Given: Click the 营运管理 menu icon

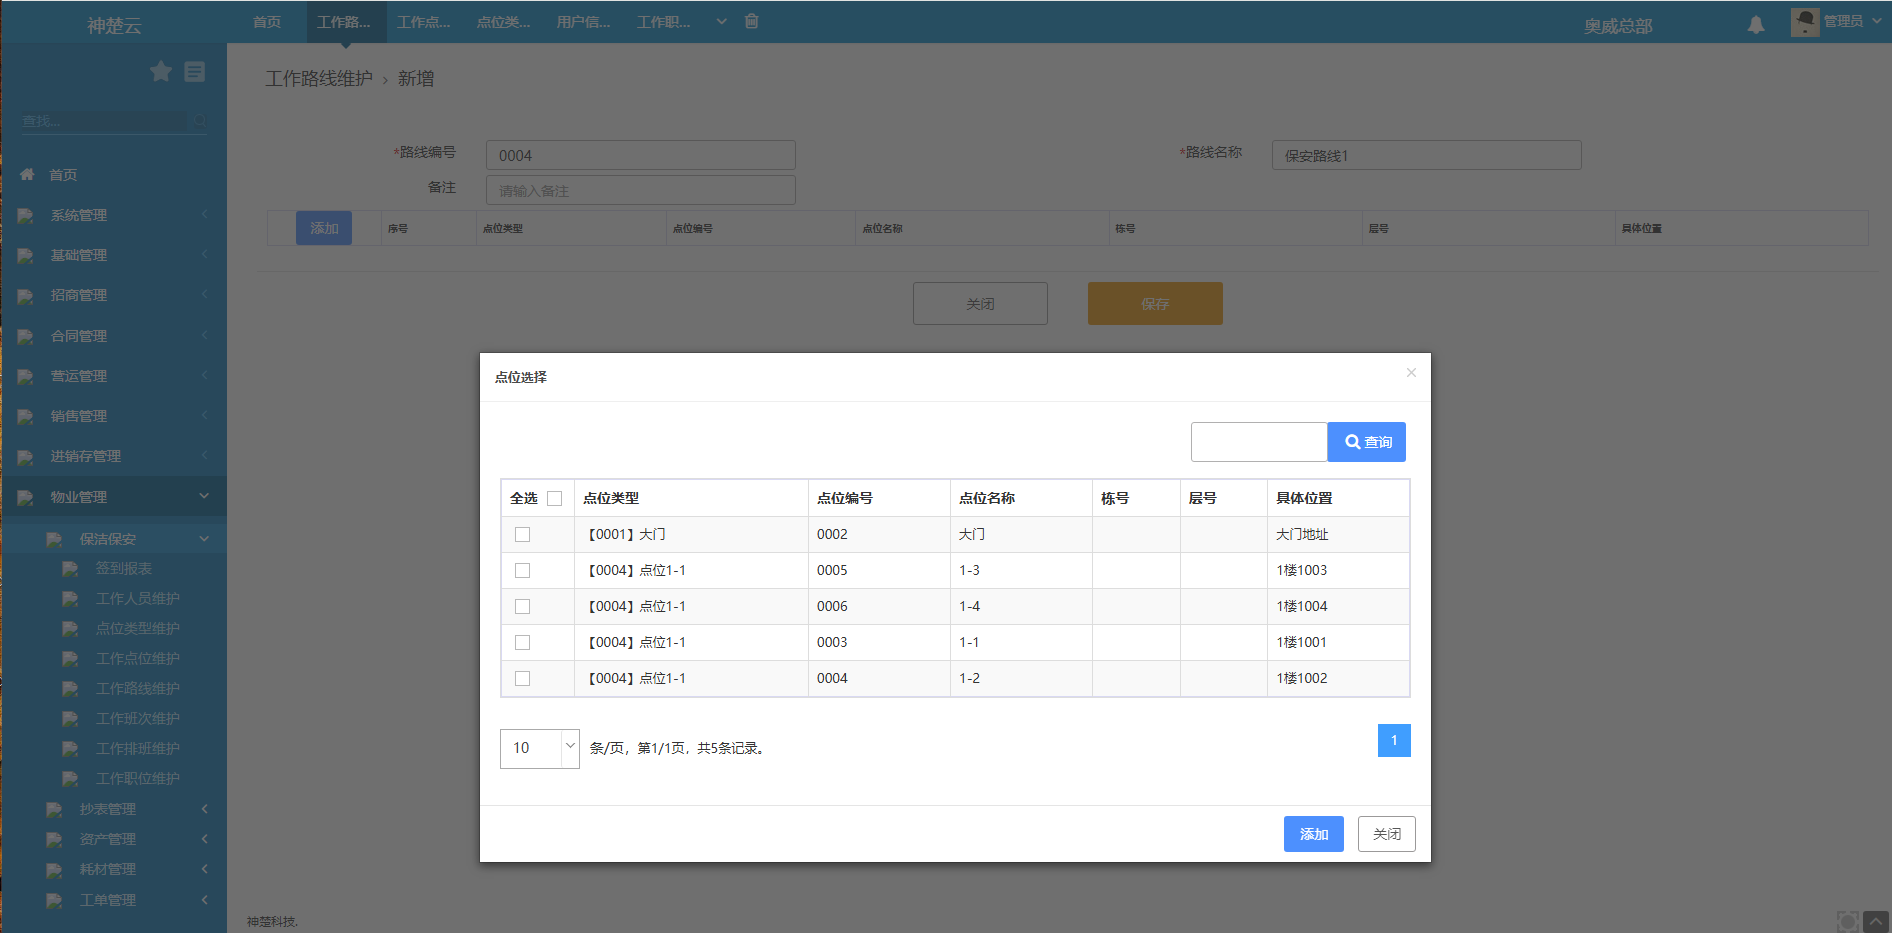Looking at the screenshot, I should pyautogui.click(x=26, y=376).
